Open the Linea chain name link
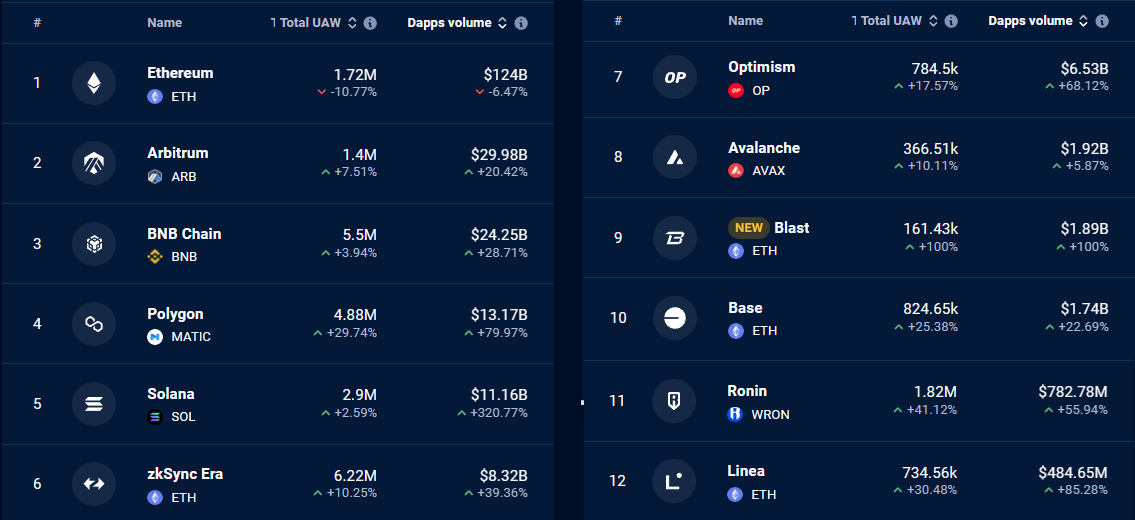1135x520 pixels. (x=746, y=471)
